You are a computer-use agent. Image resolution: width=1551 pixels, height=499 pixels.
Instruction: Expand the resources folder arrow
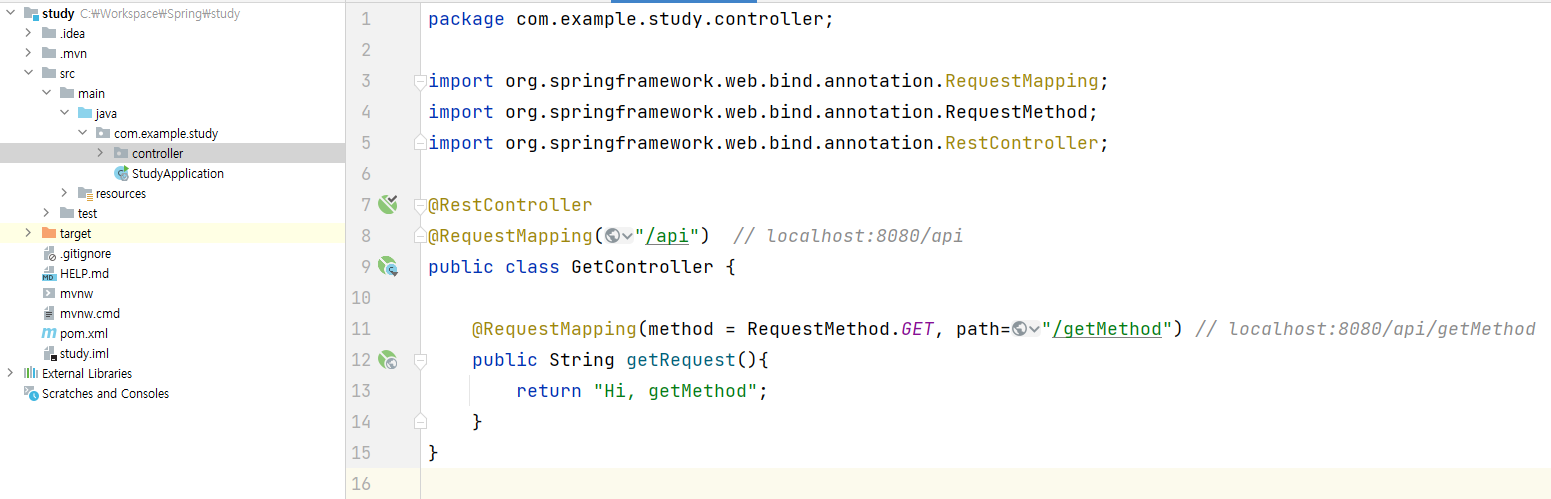point(65,194)
